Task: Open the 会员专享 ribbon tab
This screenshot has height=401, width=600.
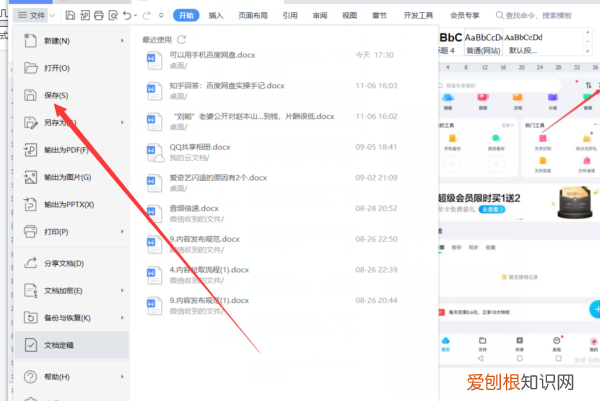Action: (x=465, y=15)
